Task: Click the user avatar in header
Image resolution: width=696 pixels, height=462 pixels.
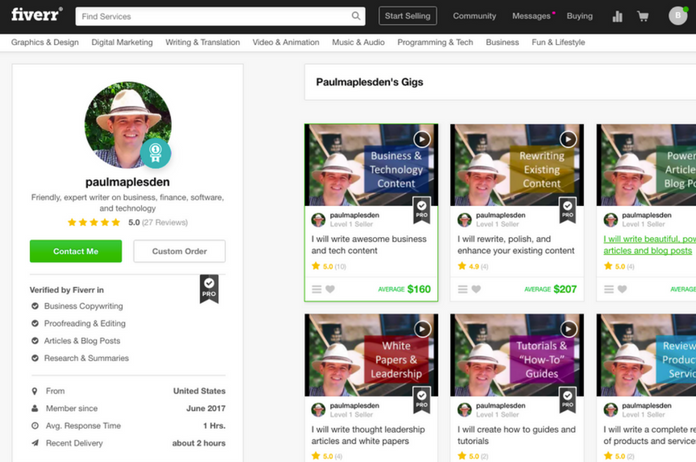Action: 676,16
